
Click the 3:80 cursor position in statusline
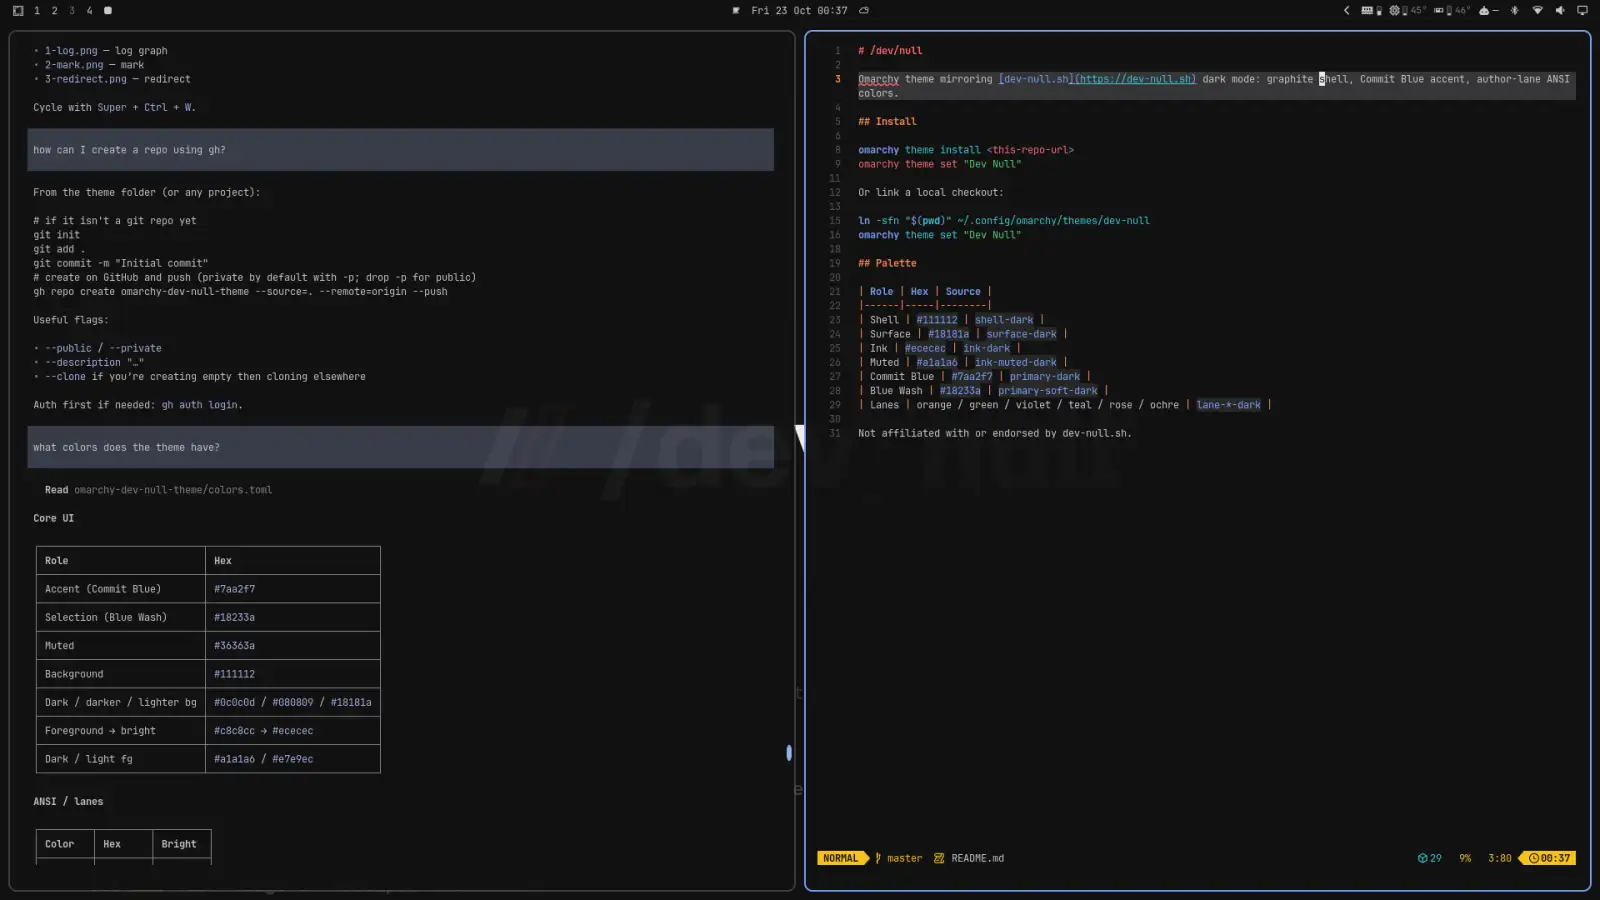coord(1500,858)
